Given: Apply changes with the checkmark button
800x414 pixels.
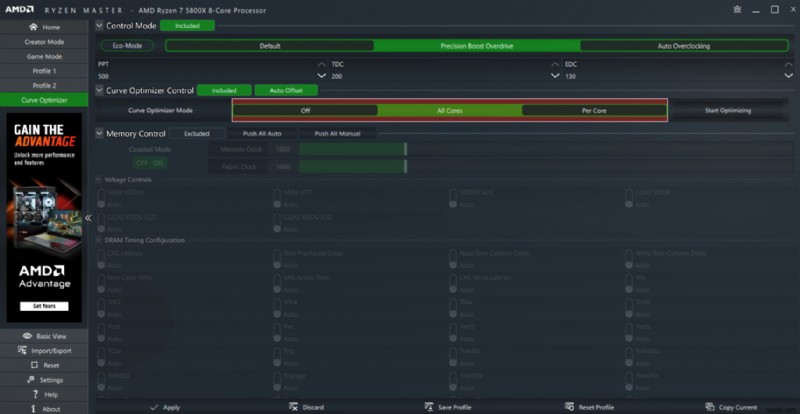Looking at the screenshot, I should 165,407.
